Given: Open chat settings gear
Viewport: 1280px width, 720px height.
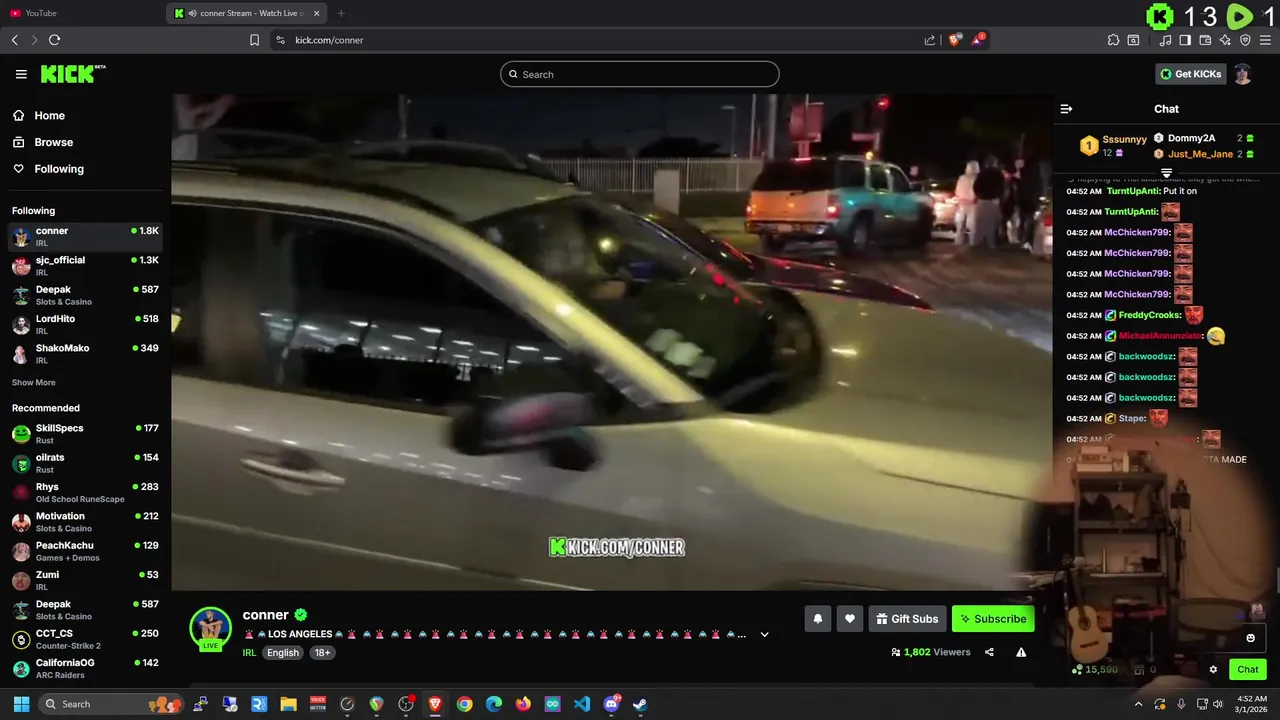Looking at the screenshot, I should tap(1213, 669).
